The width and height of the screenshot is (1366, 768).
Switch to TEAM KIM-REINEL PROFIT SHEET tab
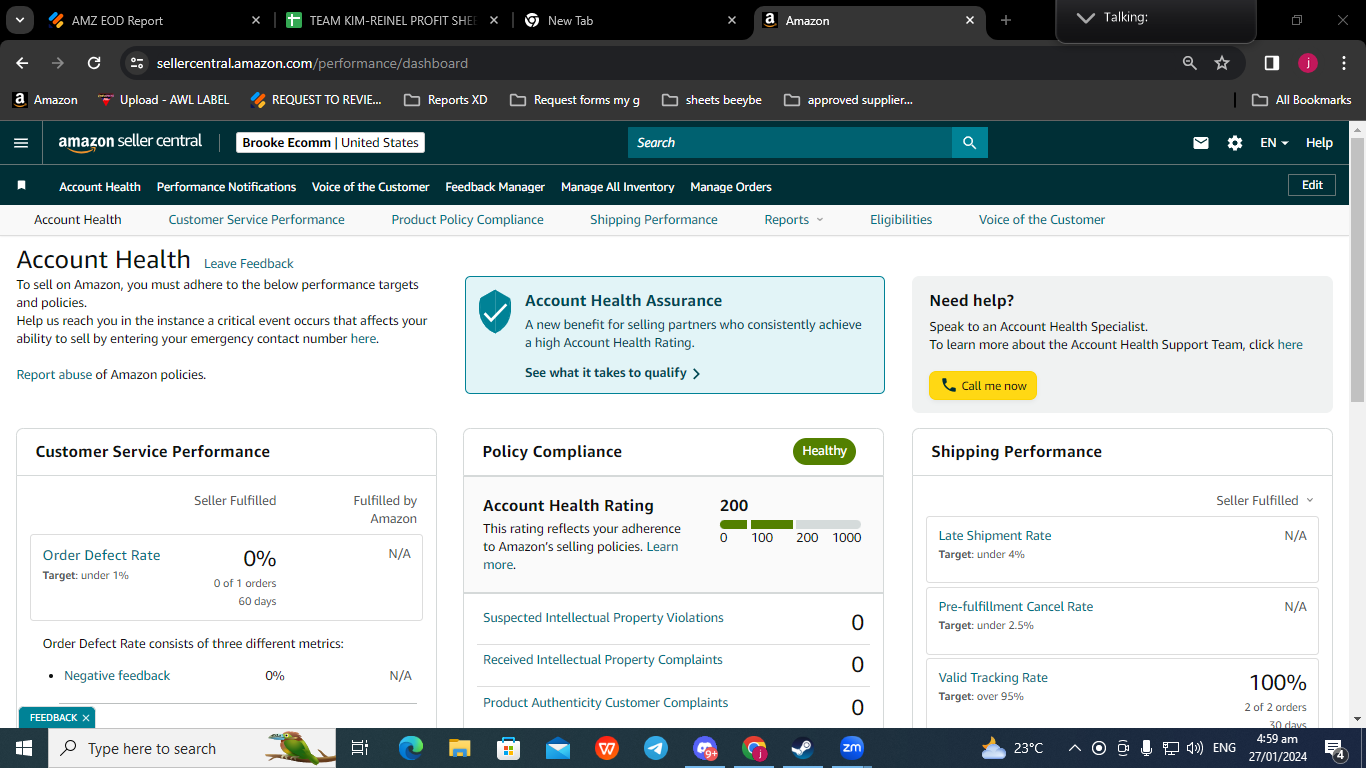[x=393, y=20]
